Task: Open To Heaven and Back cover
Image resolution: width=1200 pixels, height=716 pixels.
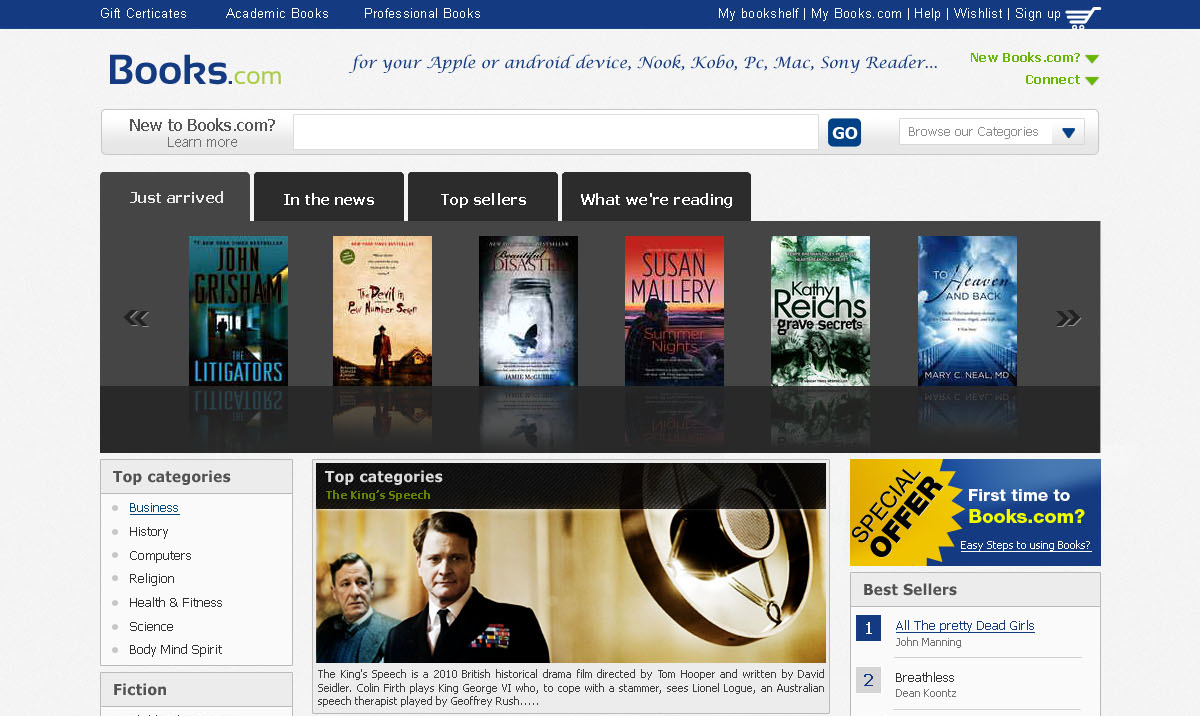Action: point(967,311)
